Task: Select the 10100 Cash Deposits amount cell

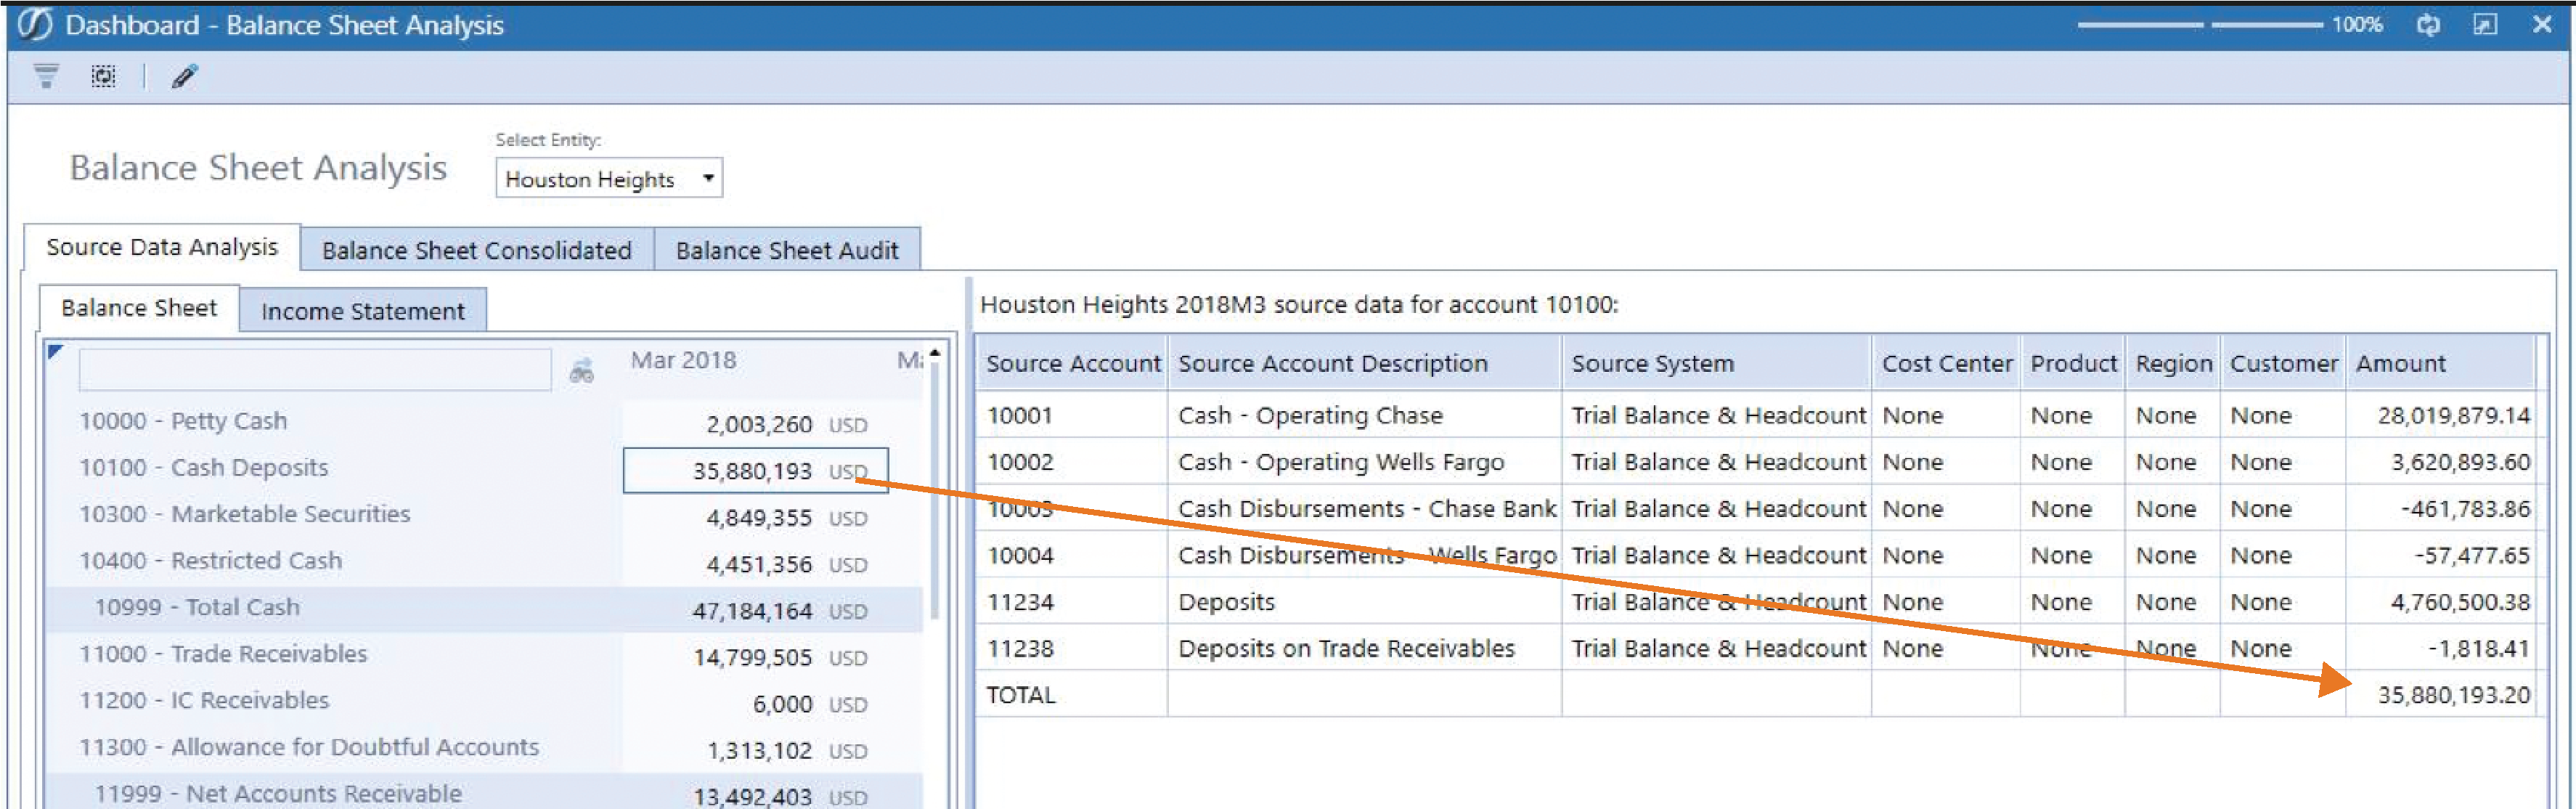Action: (x=755, y=470)
